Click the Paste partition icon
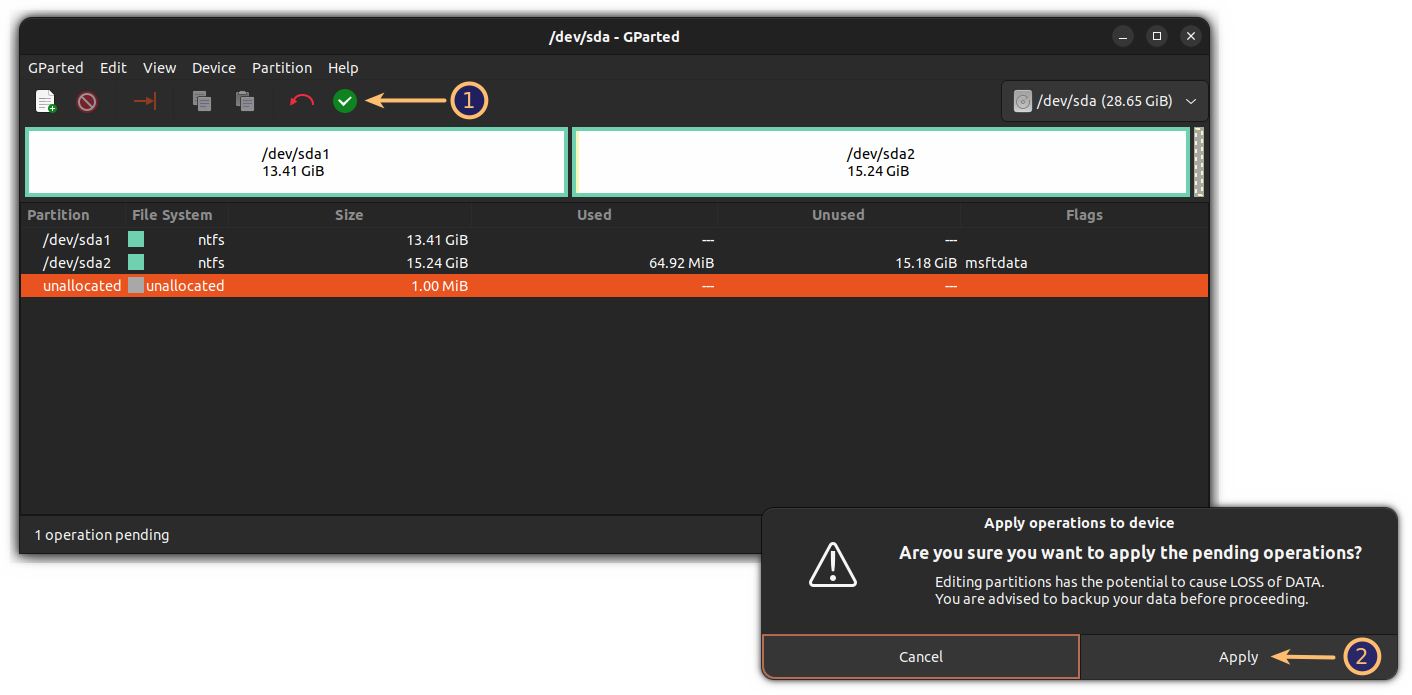Screen dimensions: 1412x695 [x=245, y=101]
